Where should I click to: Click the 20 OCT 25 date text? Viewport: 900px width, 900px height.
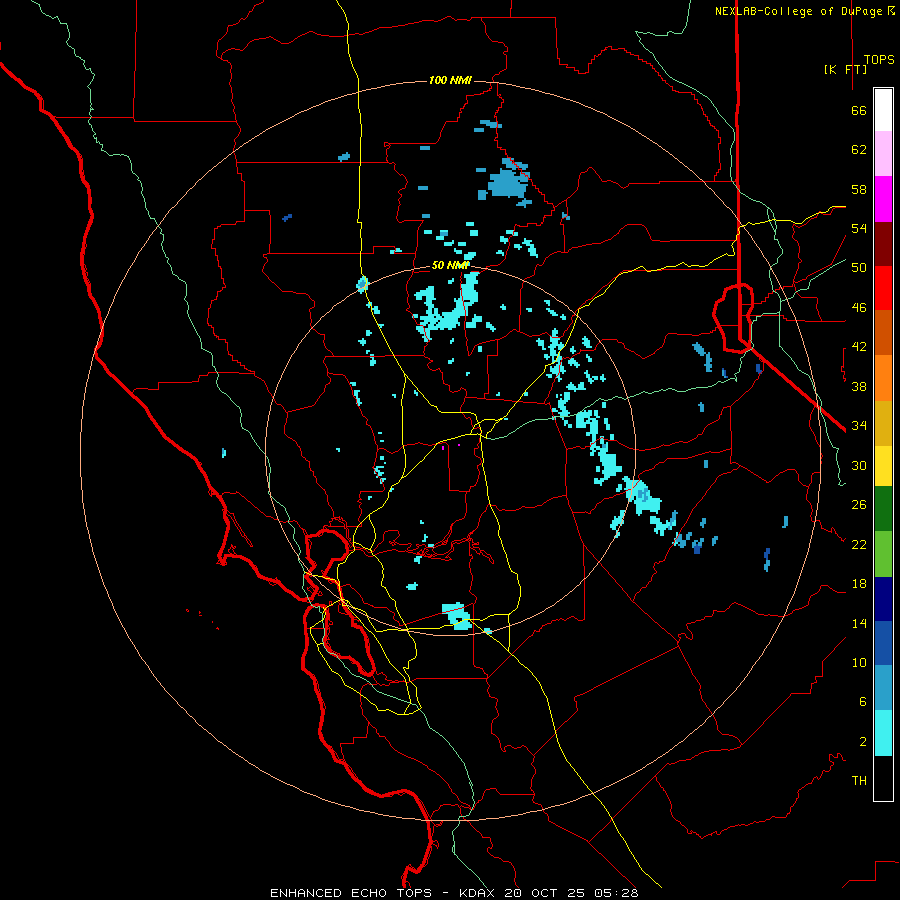pyautogui.click(x=546, y=893)
